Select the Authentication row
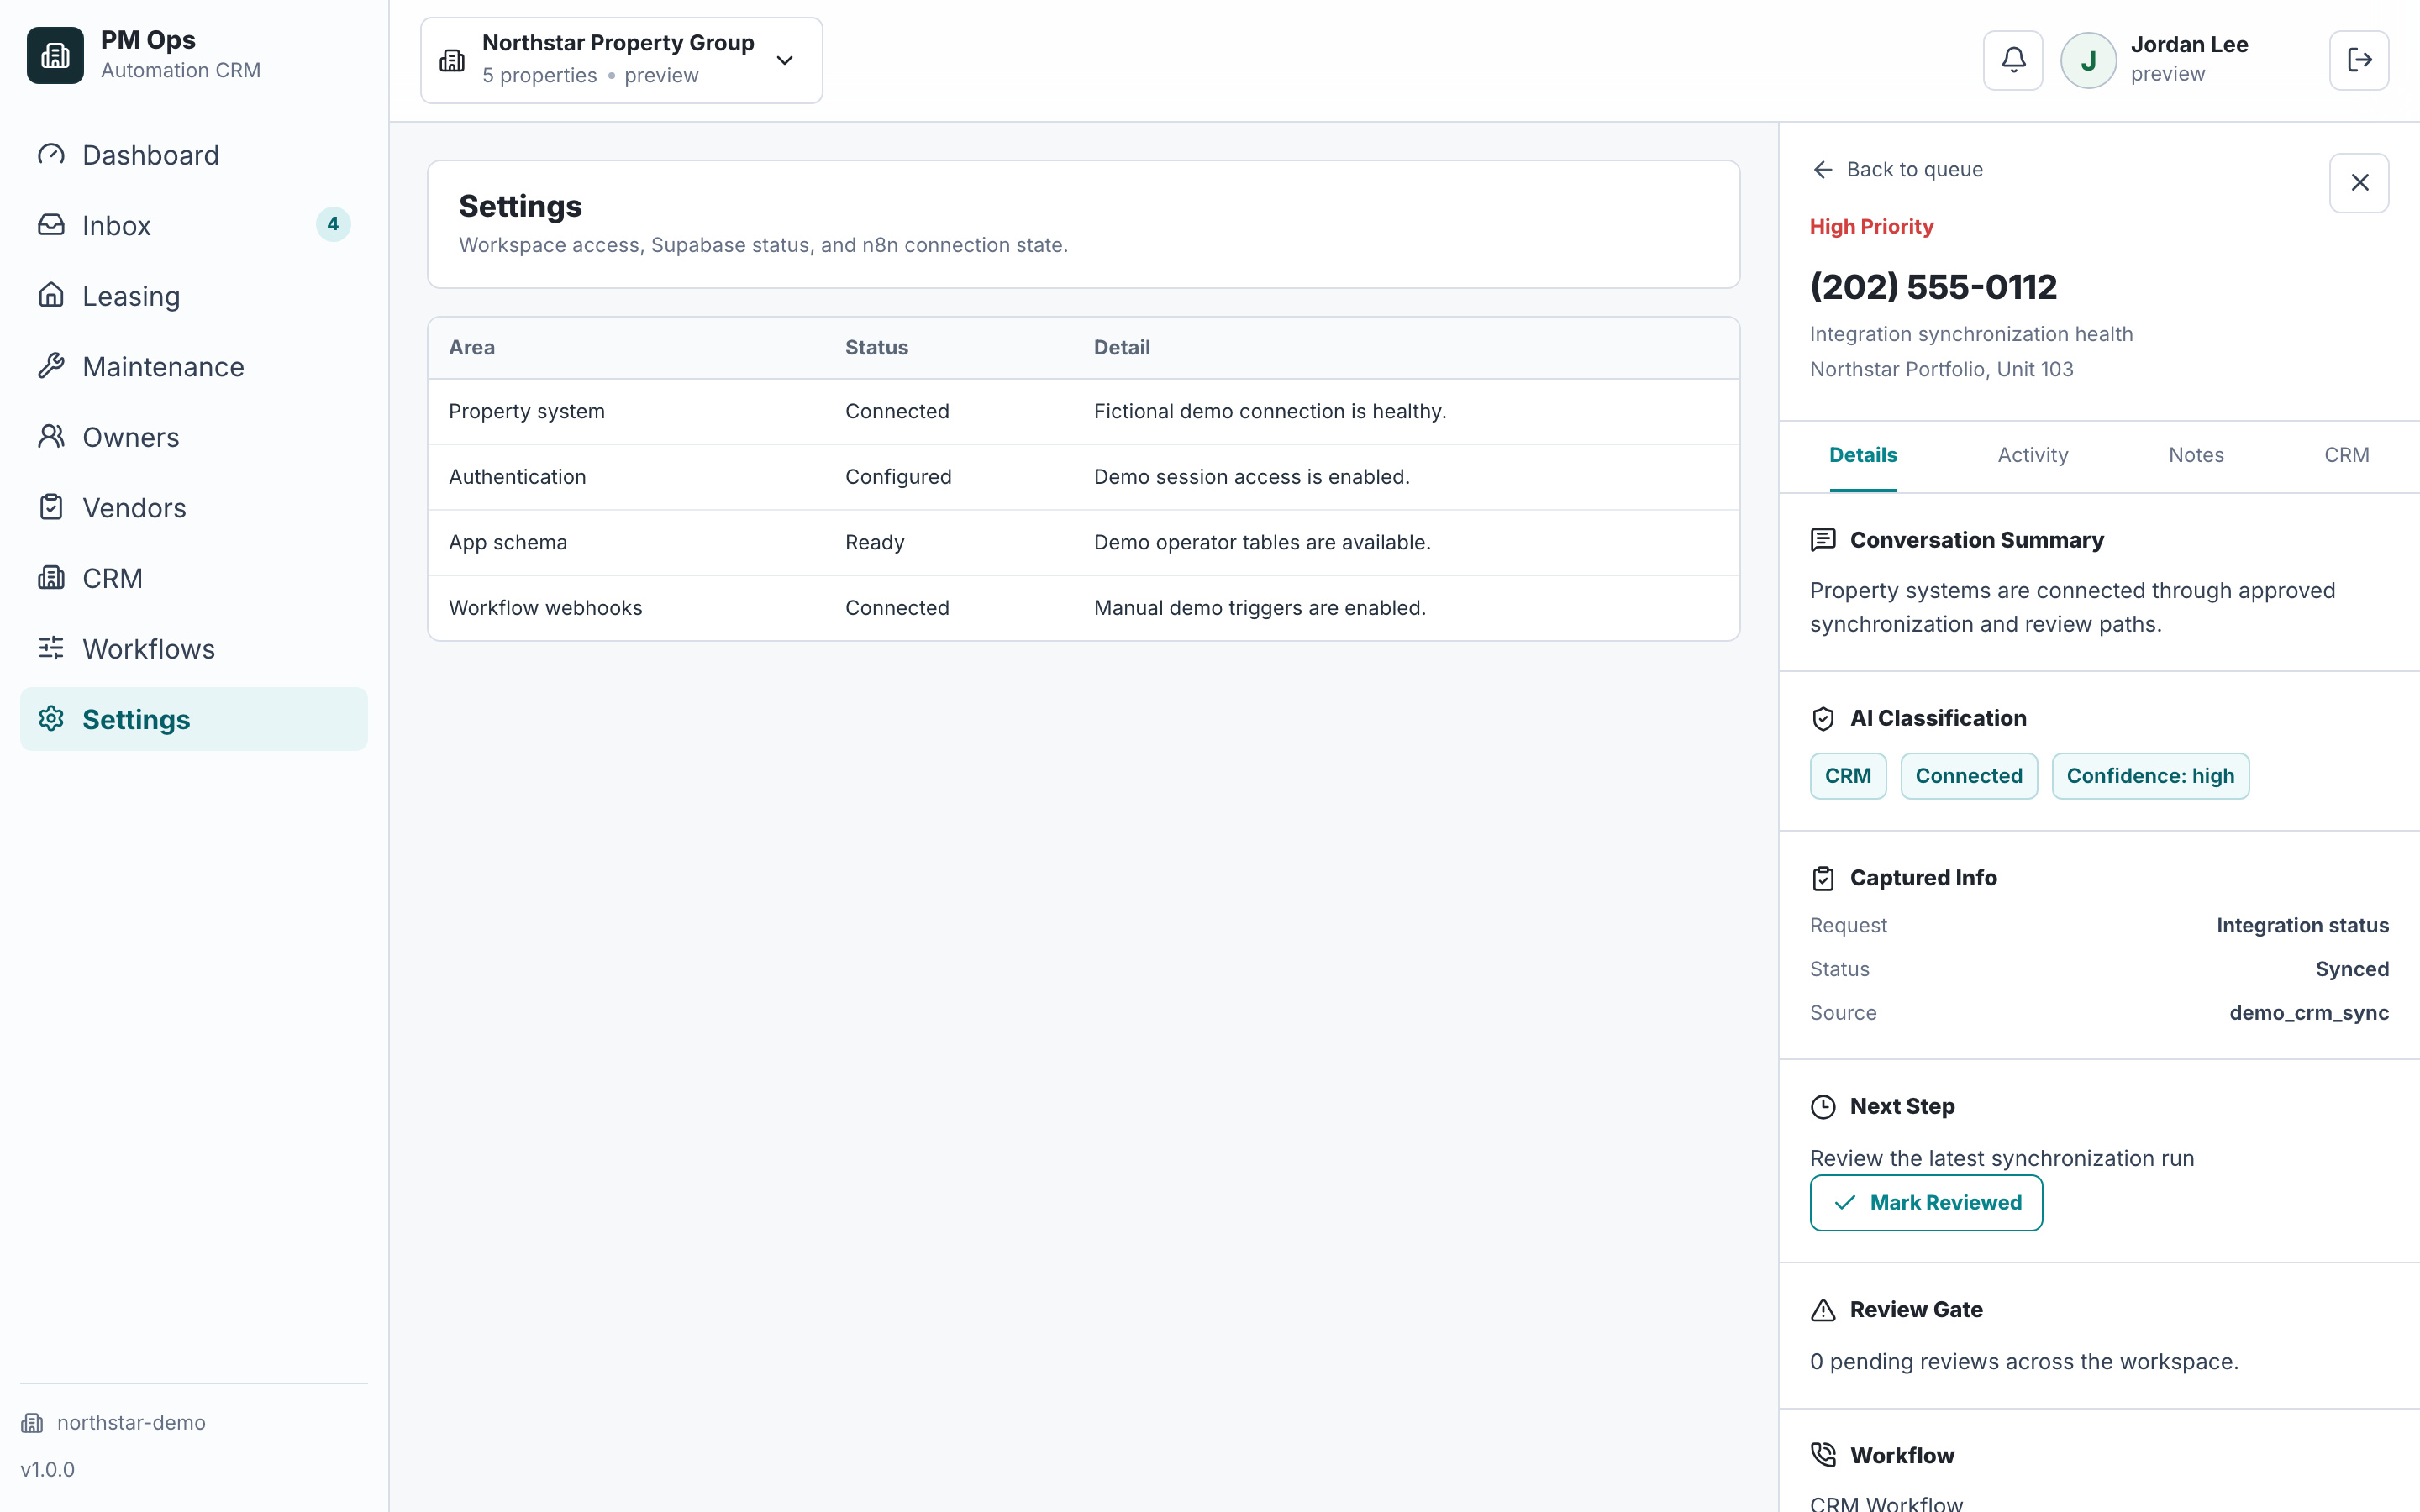2420x1512 pixels. 1083,477
